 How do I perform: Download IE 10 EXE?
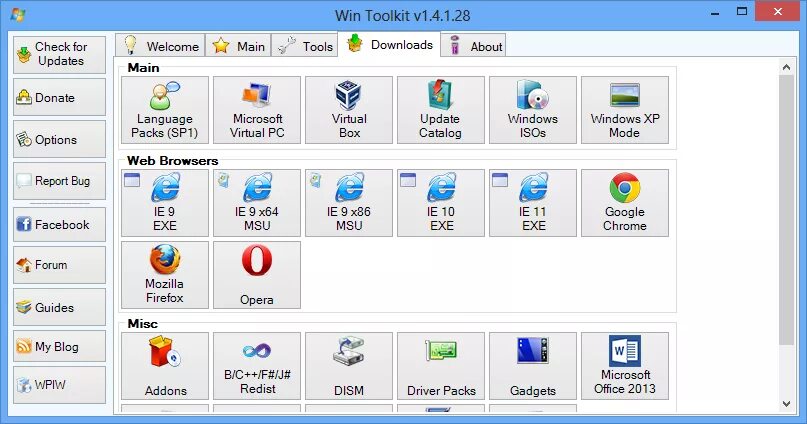pos(441,203)
